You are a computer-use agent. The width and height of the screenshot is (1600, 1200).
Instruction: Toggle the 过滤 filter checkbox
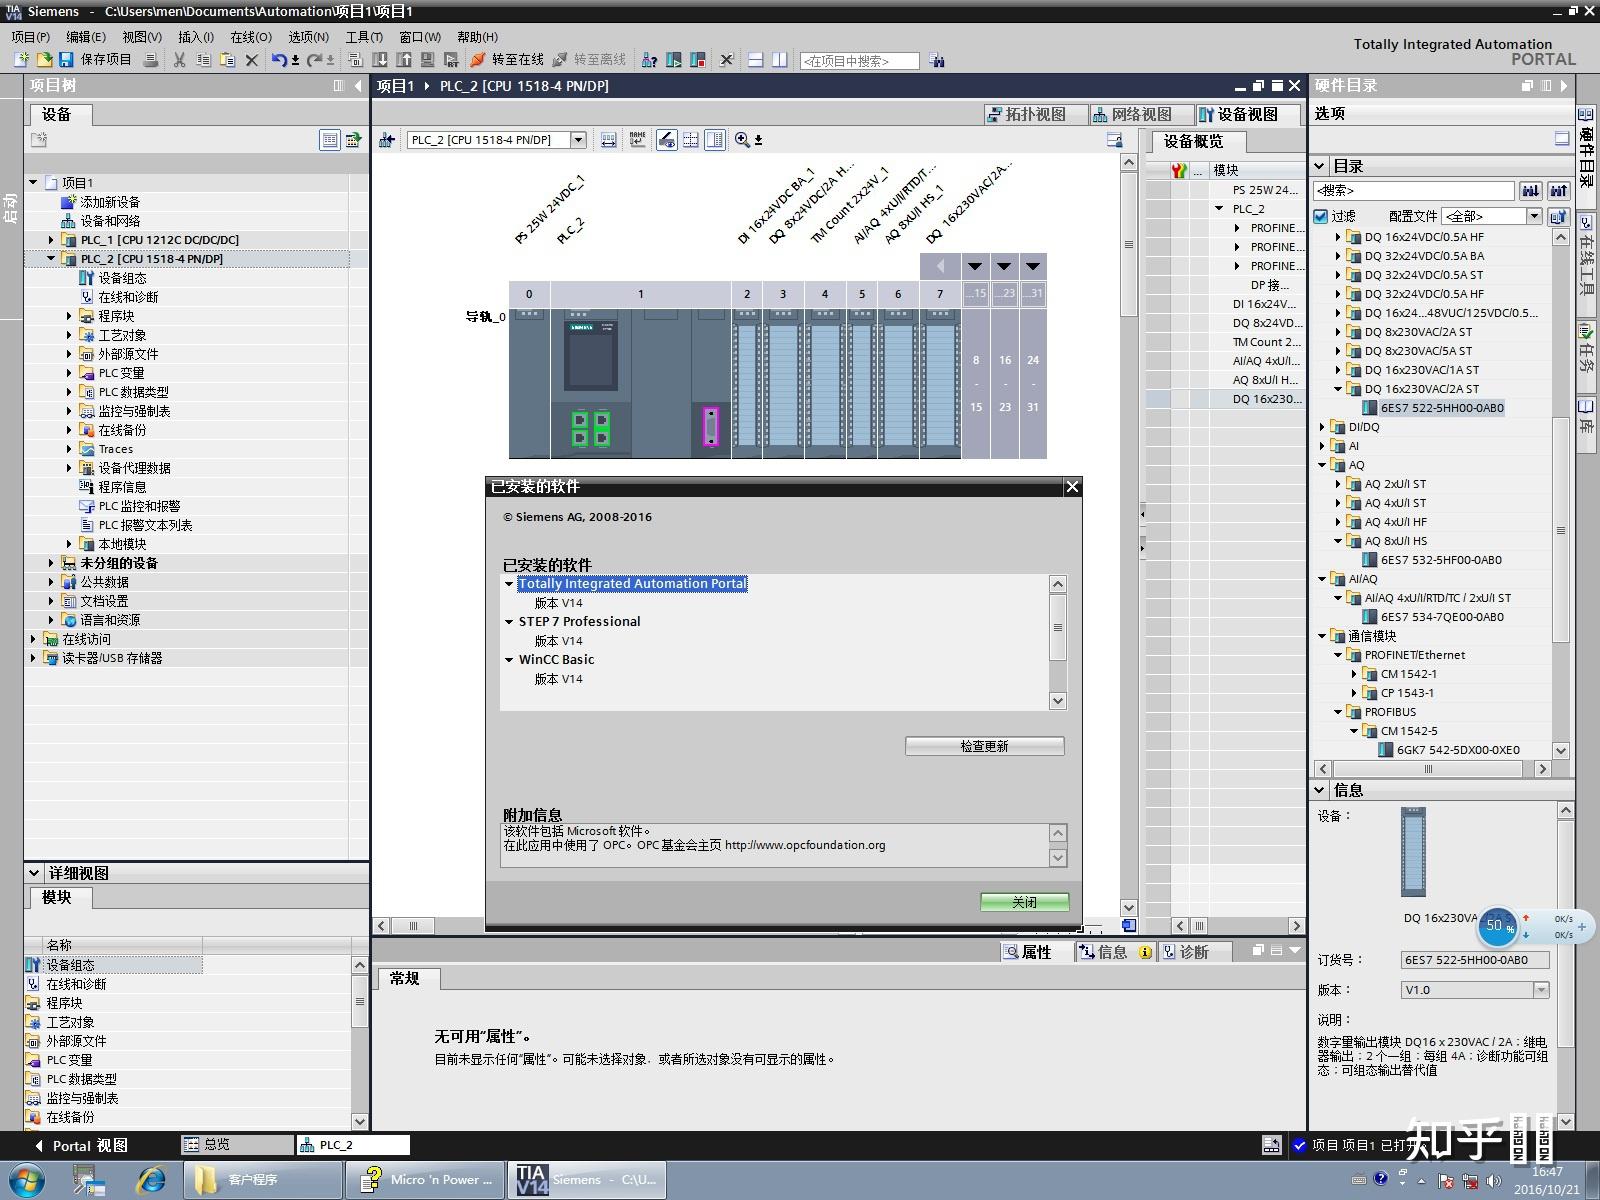tap(1321, 216)
